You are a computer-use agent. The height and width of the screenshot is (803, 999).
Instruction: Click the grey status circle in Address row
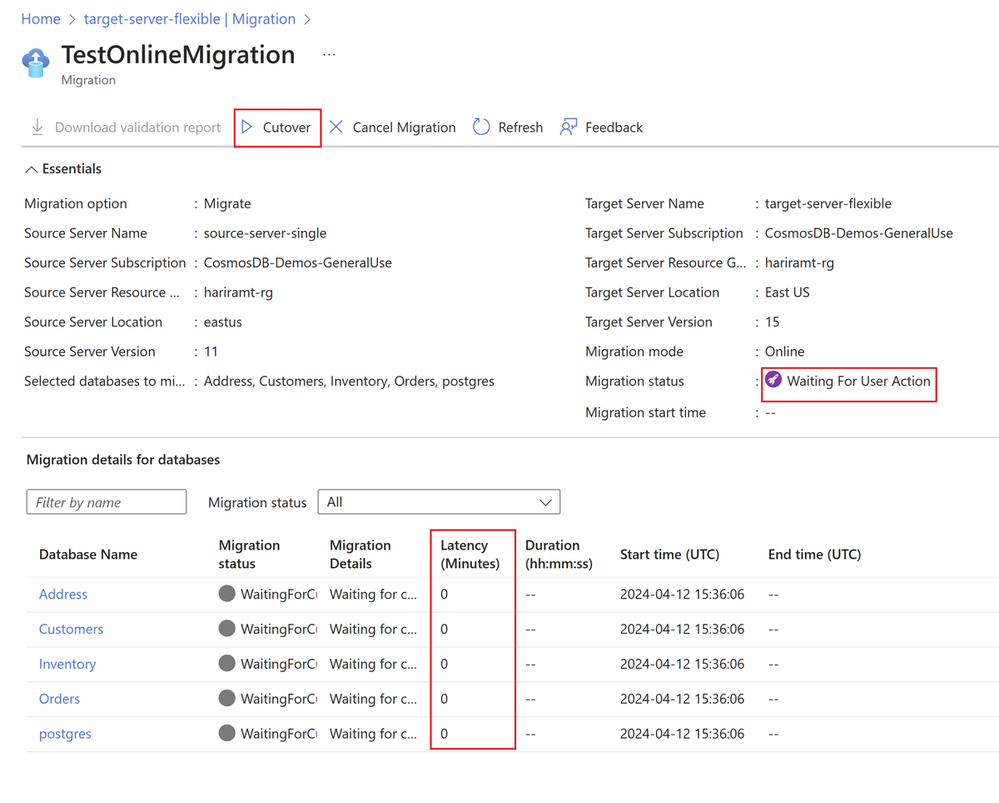[x=227, y=593]
